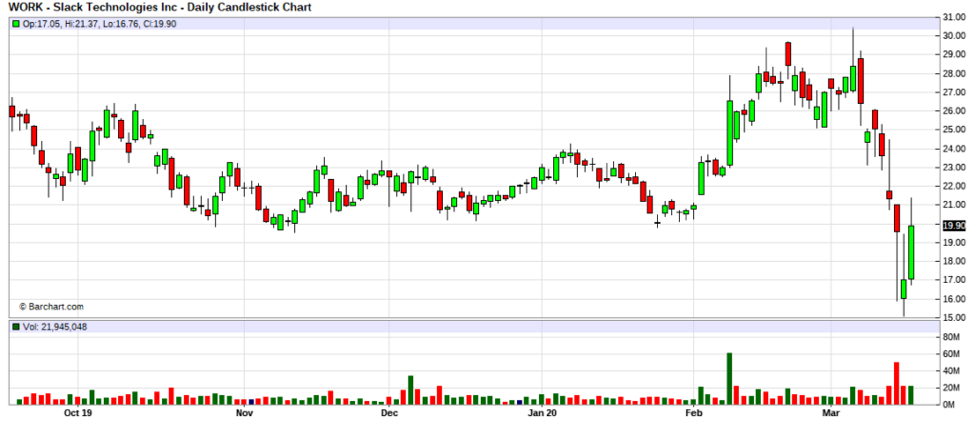The width and height of the screenshot is (974, 437).
Task: Click the 25.00 price axis label
Action: pos(954,129)
